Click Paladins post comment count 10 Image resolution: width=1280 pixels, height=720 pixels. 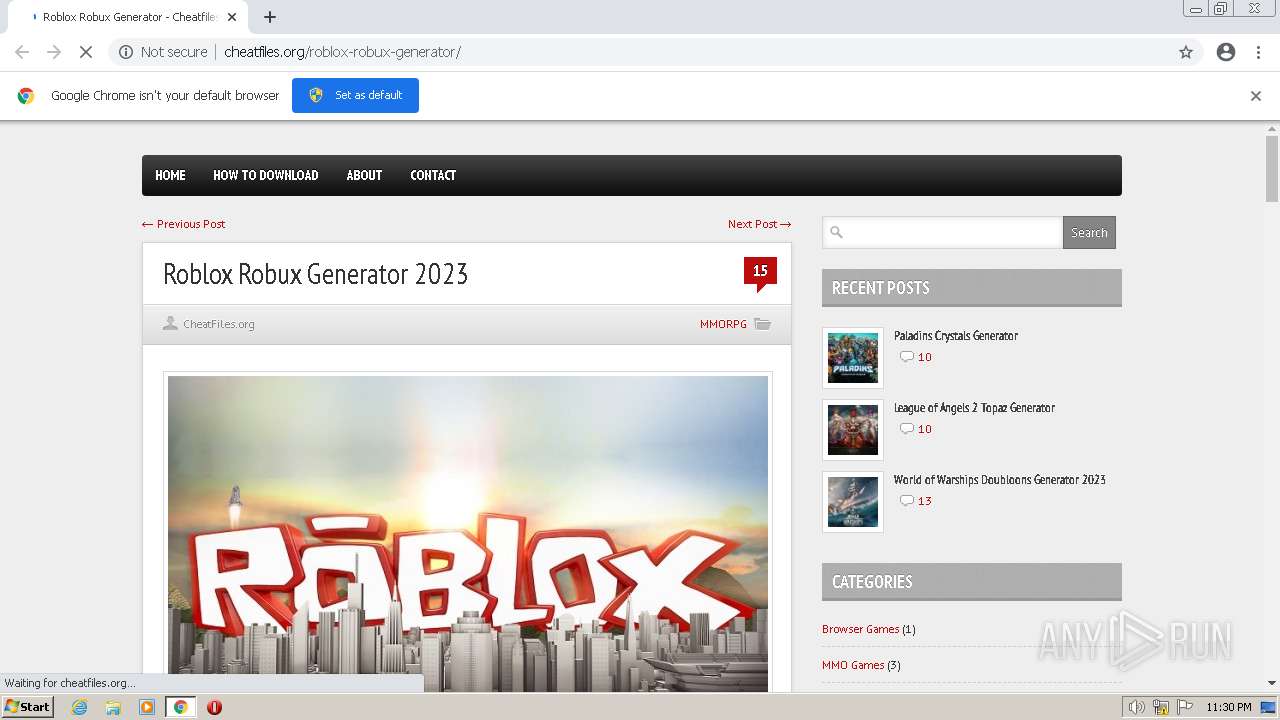click(924, 357)
